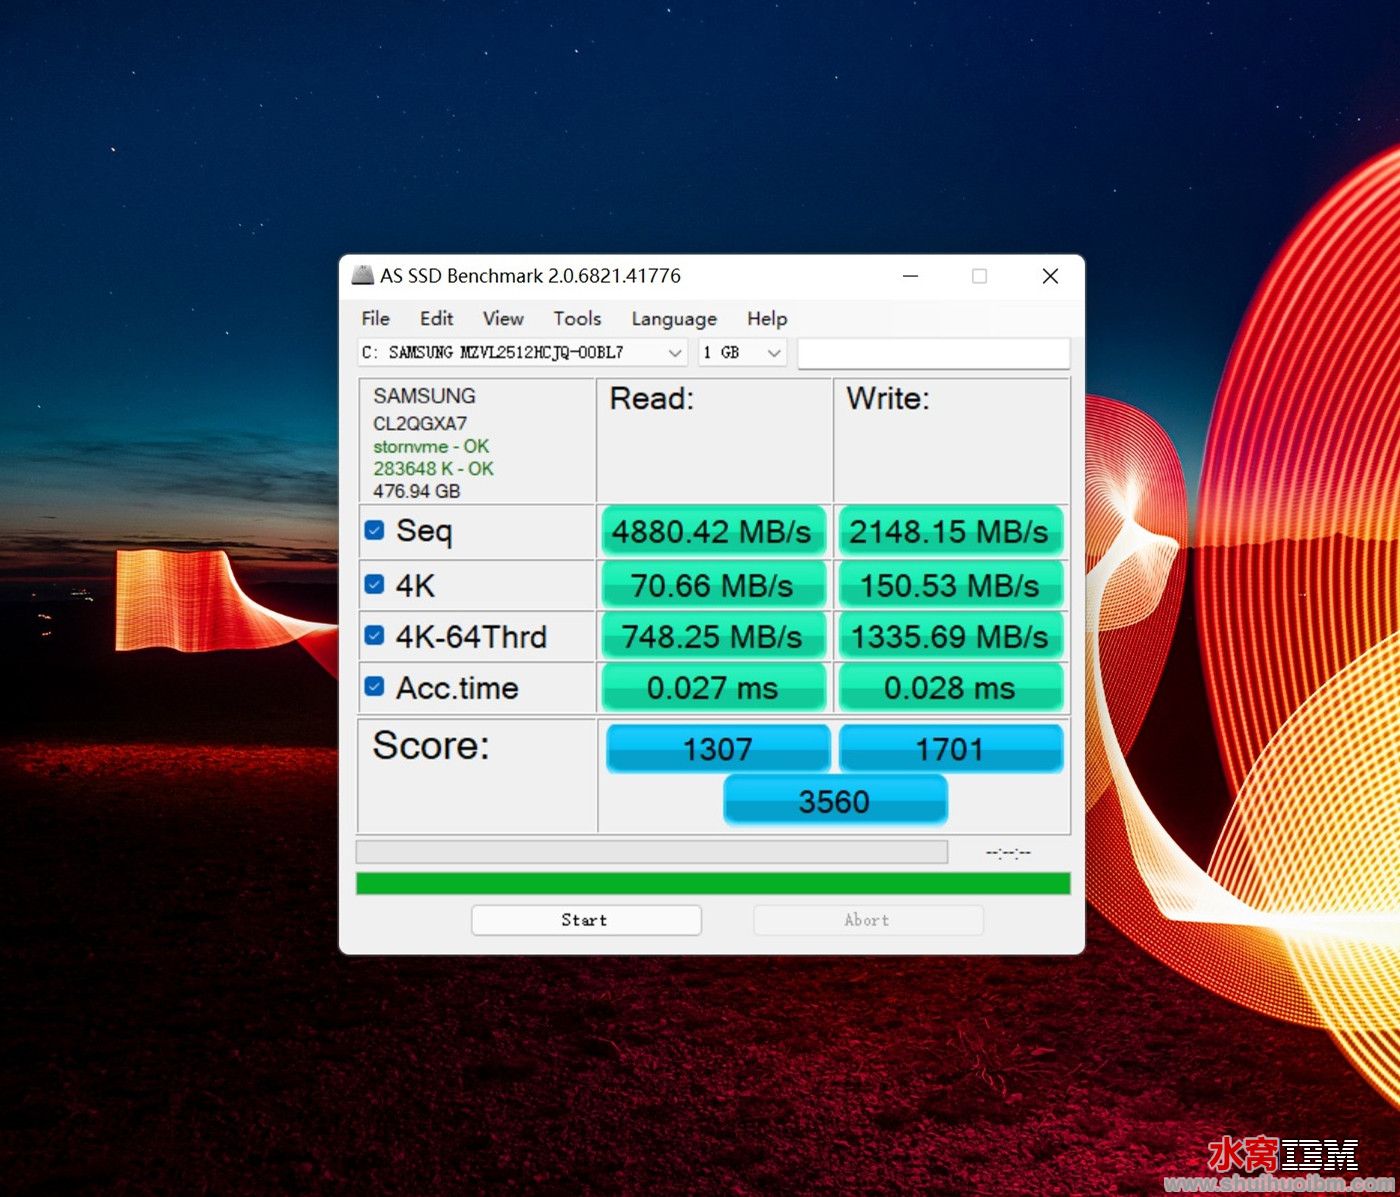Click the 4K-64Thrd write result 1335.69 MB/s
Screen dimensions: 1400x1197
pos(949,636)
